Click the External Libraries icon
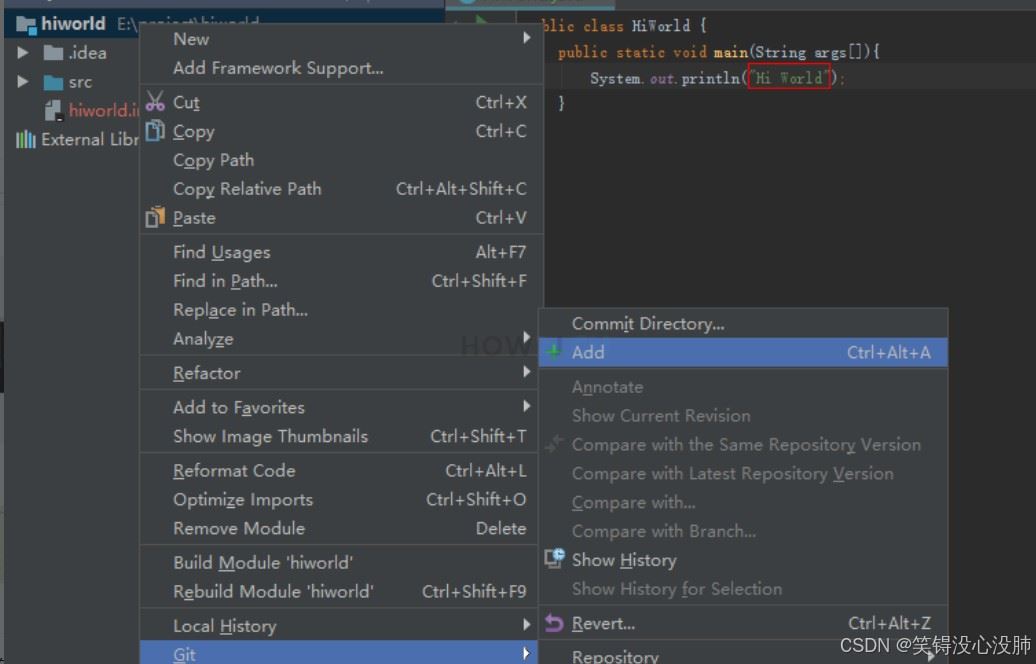Viewport: 1036px width, 664px height. pos(25,139)
